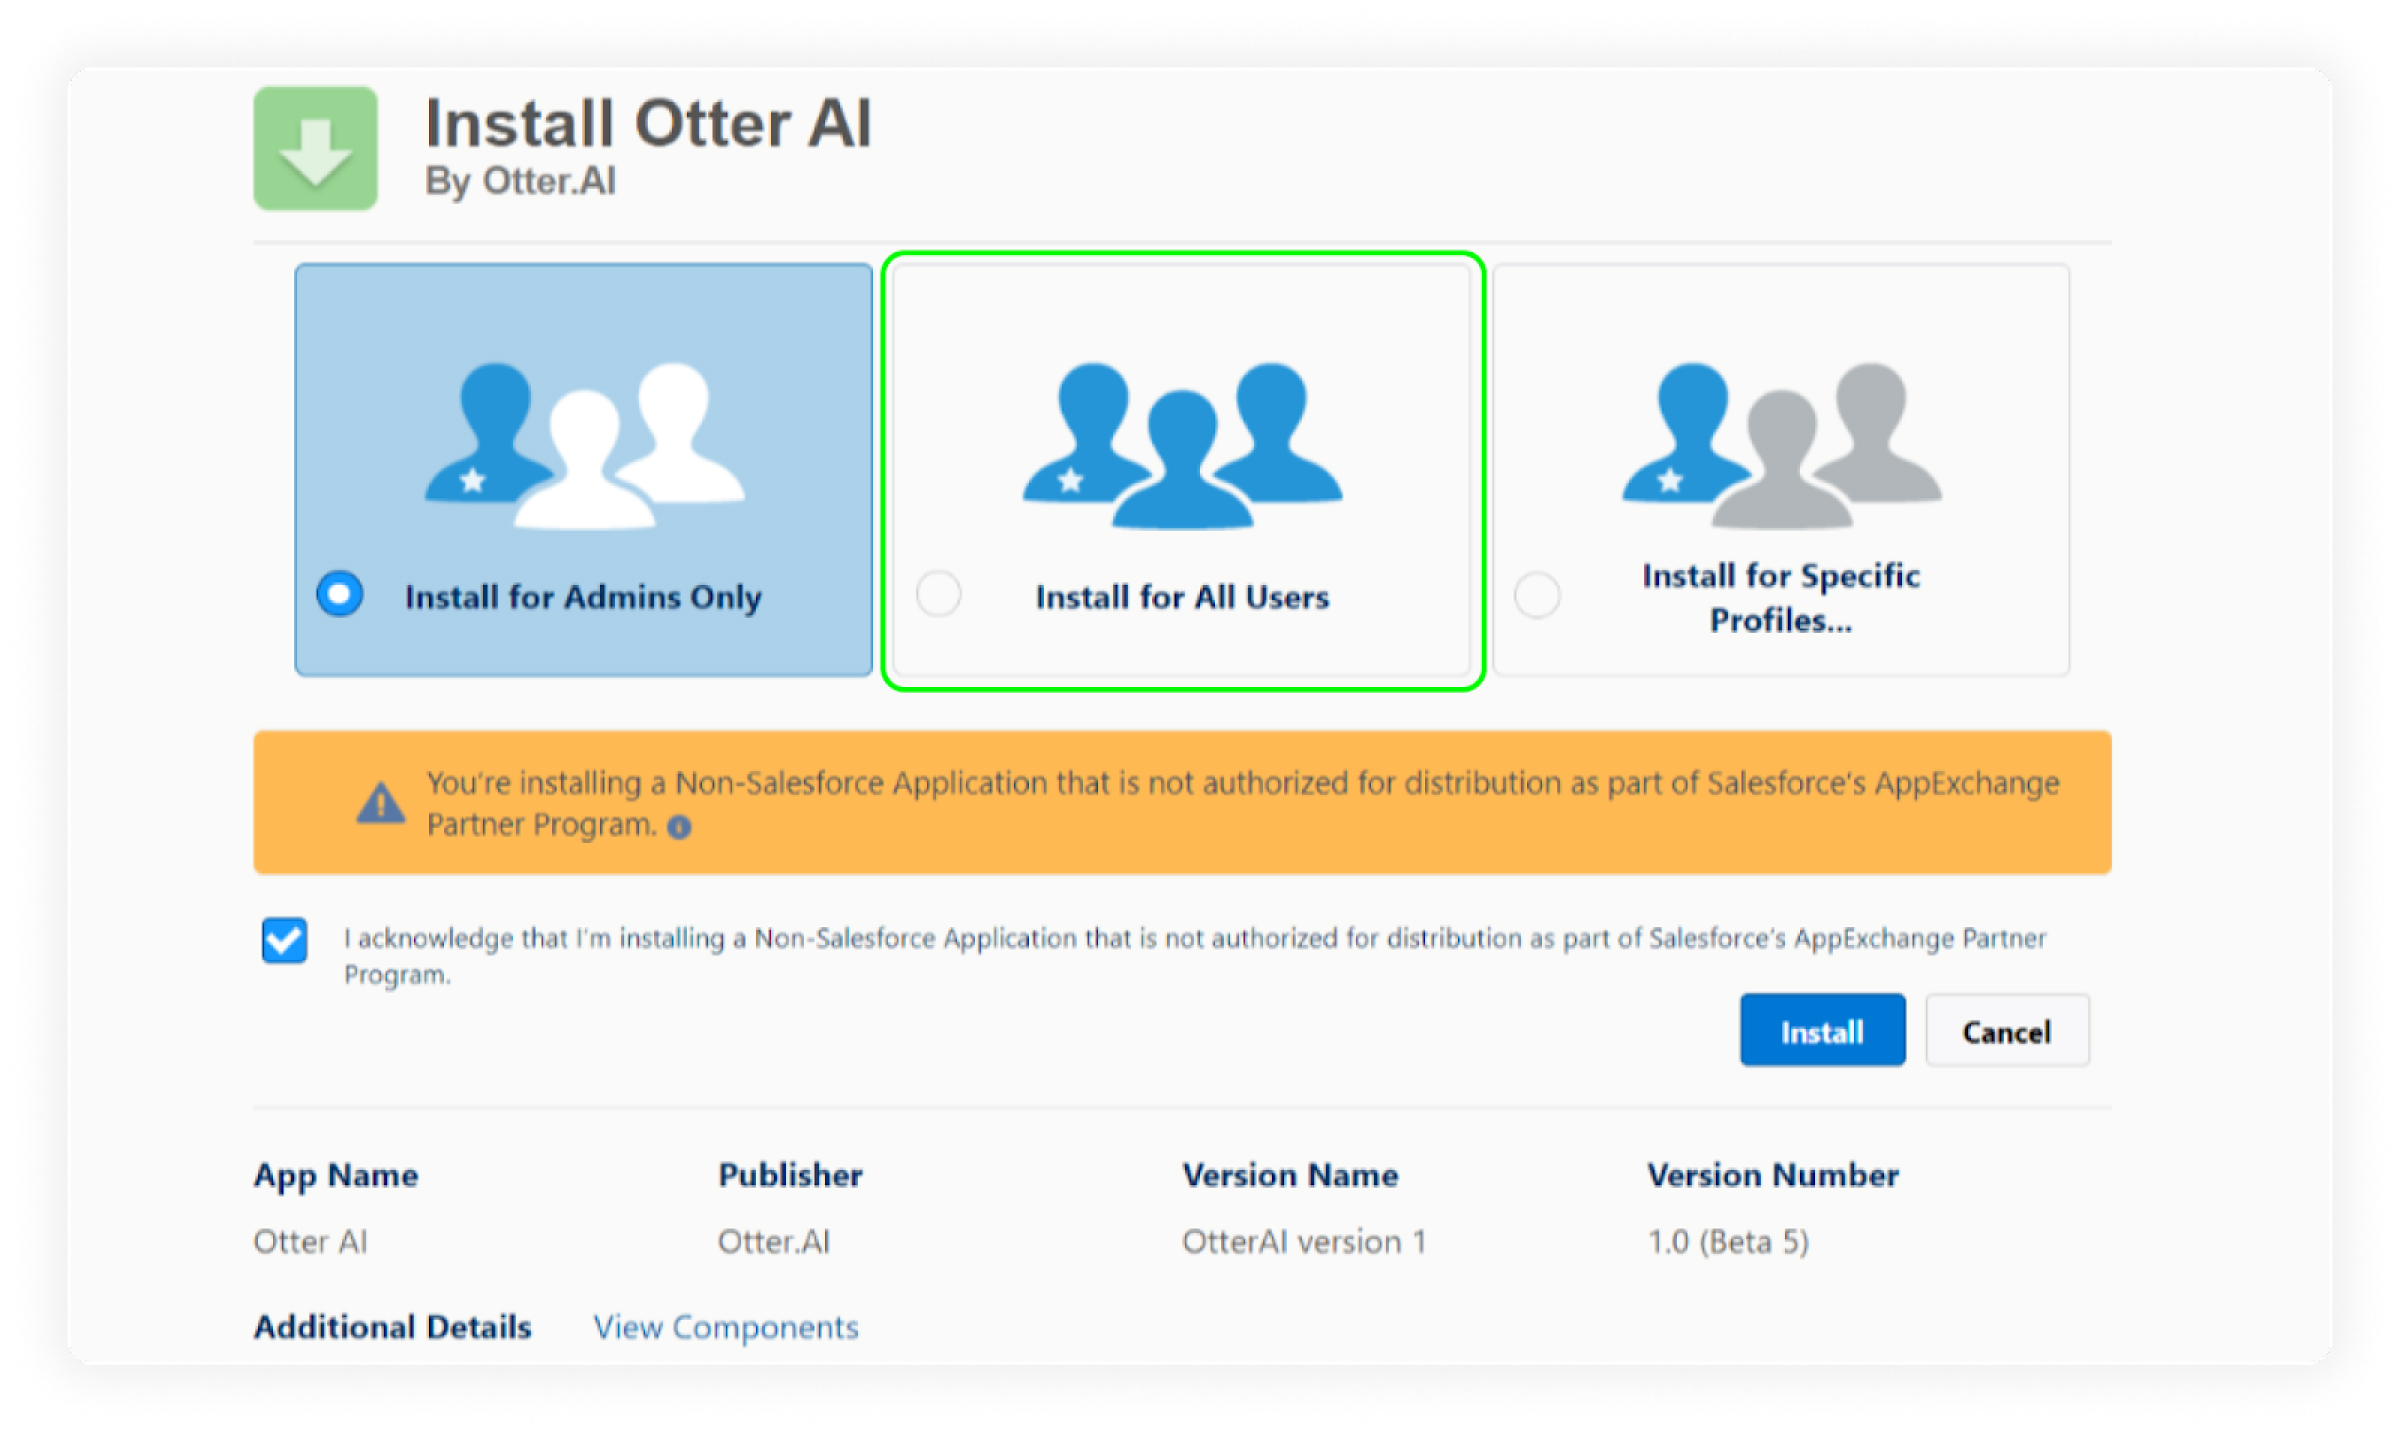The image size is (2400, 1433).
Task: Uncheck the non-Salesforce acknowledgement checkbox
Action: click(x=285, y=940)
